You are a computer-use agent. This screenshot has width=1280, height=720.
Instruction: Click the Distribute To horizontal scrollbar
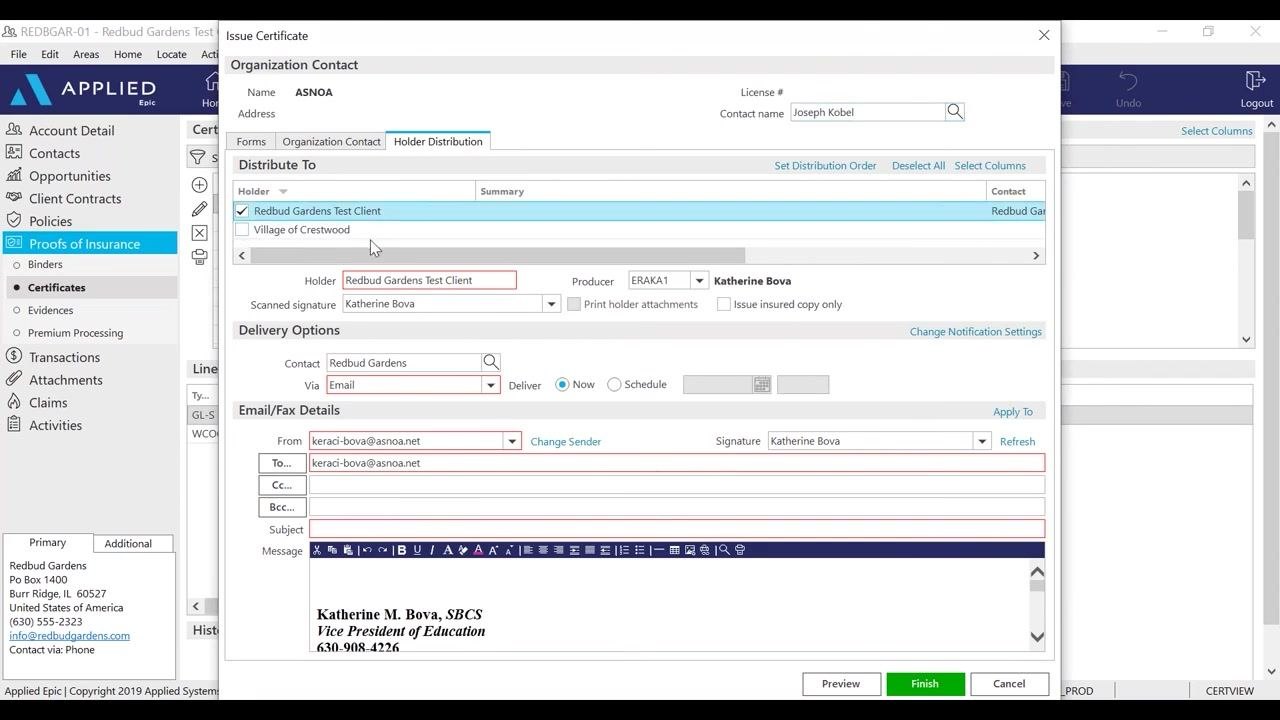(497, 256)
